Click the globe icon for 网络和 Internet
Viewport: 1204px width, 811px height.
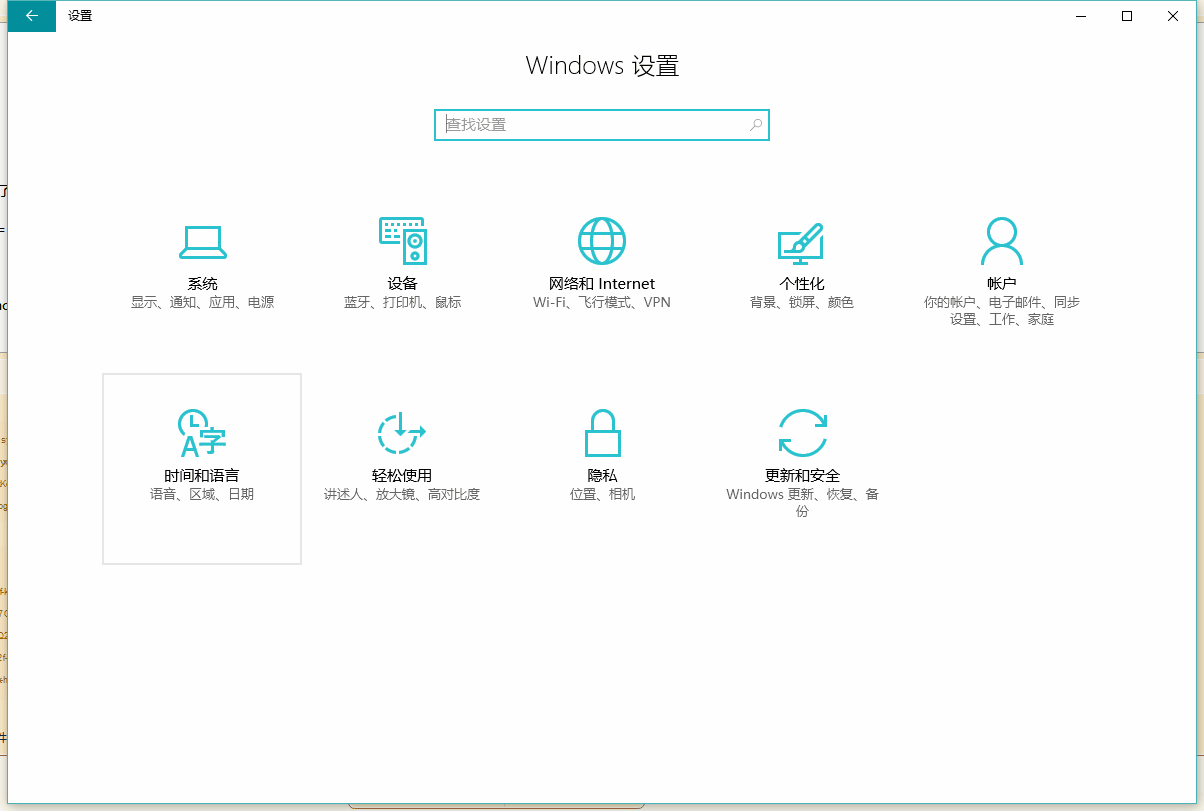pos(602,241)
